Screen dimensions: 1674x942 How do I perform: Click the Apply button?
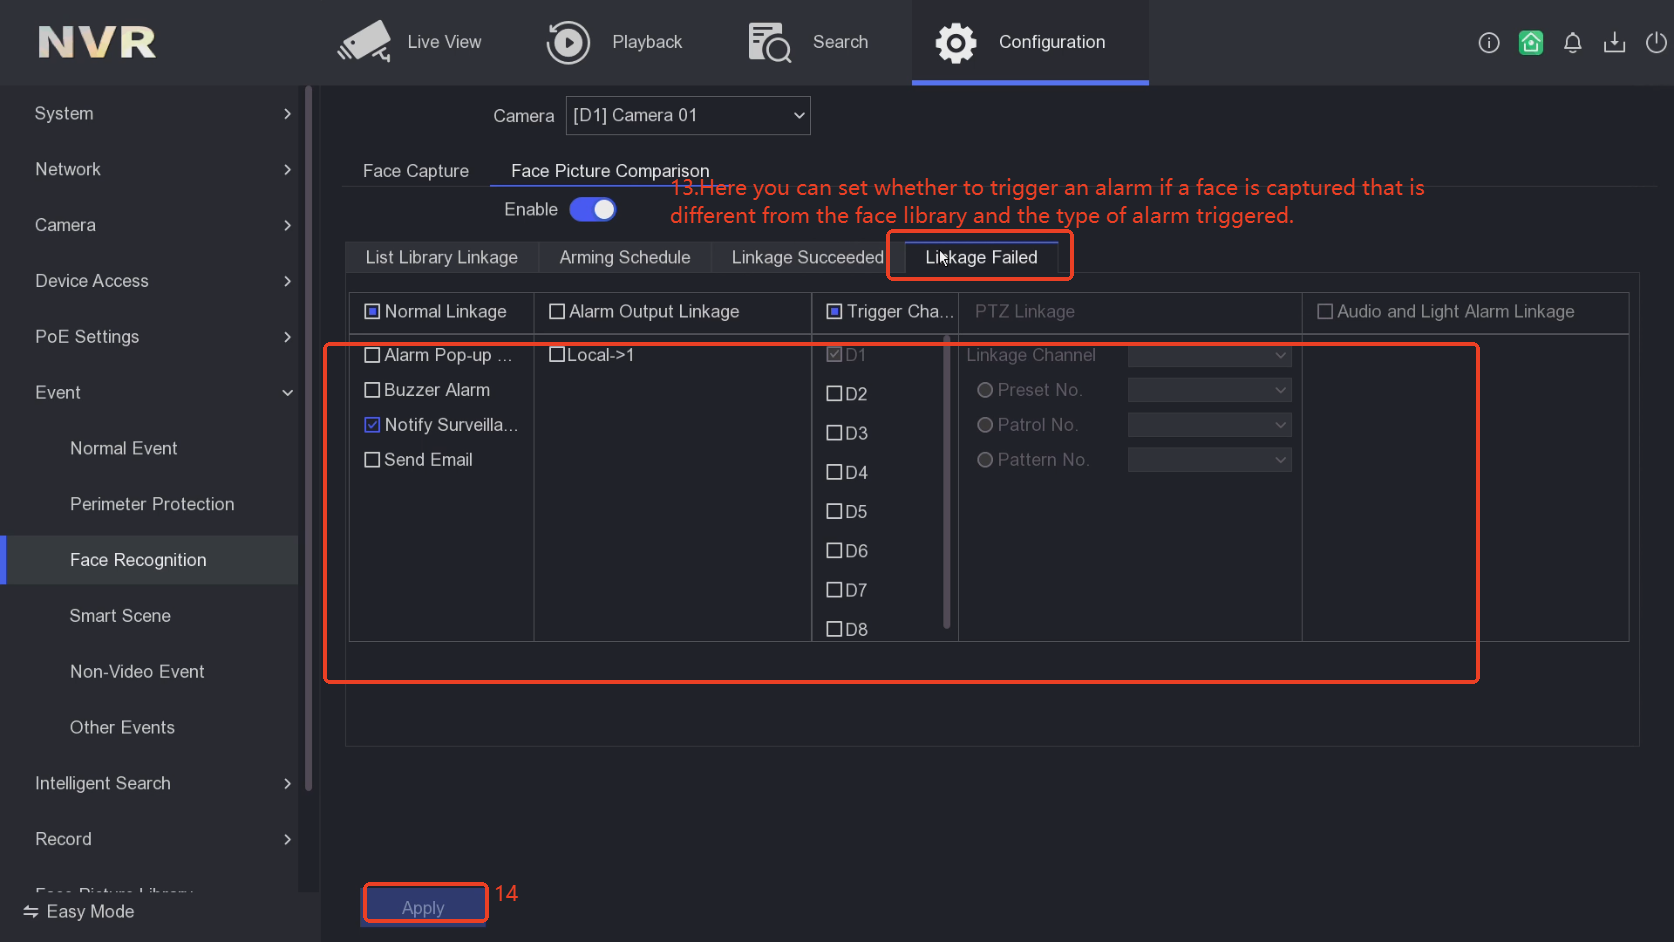[423, 907]
